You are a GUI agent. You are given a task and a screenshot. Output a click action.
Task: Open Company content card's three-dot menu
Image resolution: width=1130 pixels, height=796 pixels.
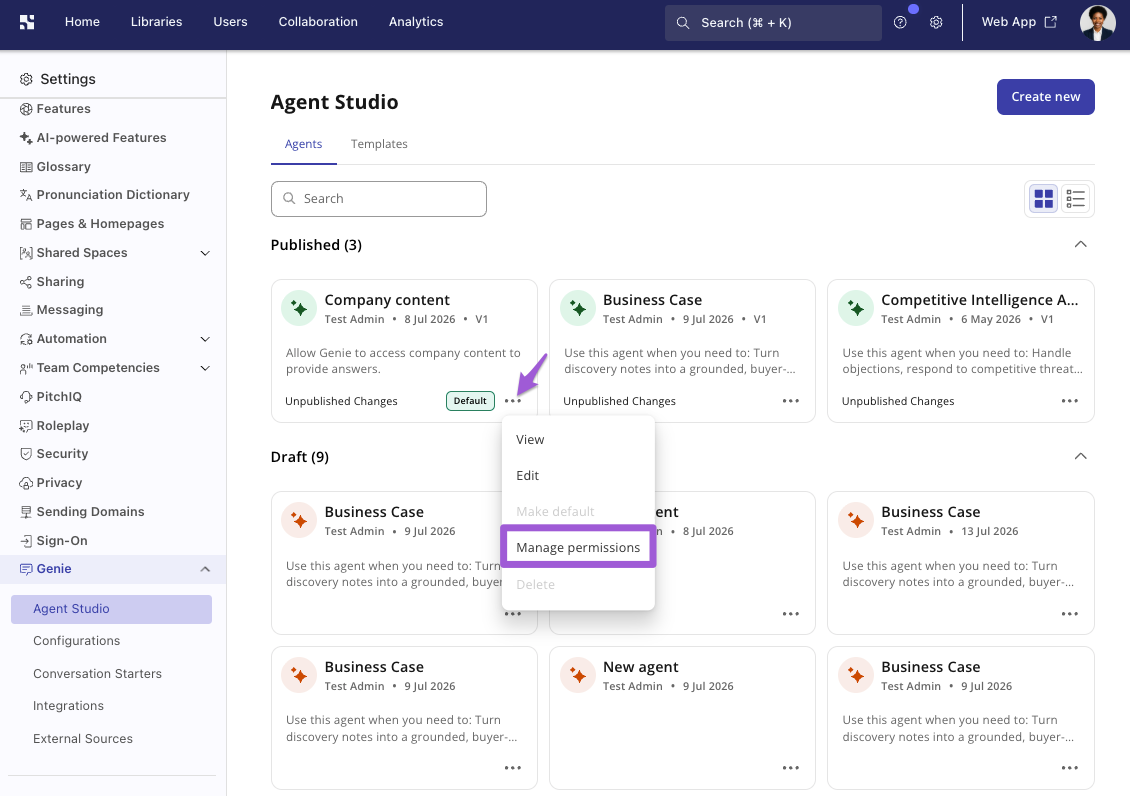pos(512,401)
